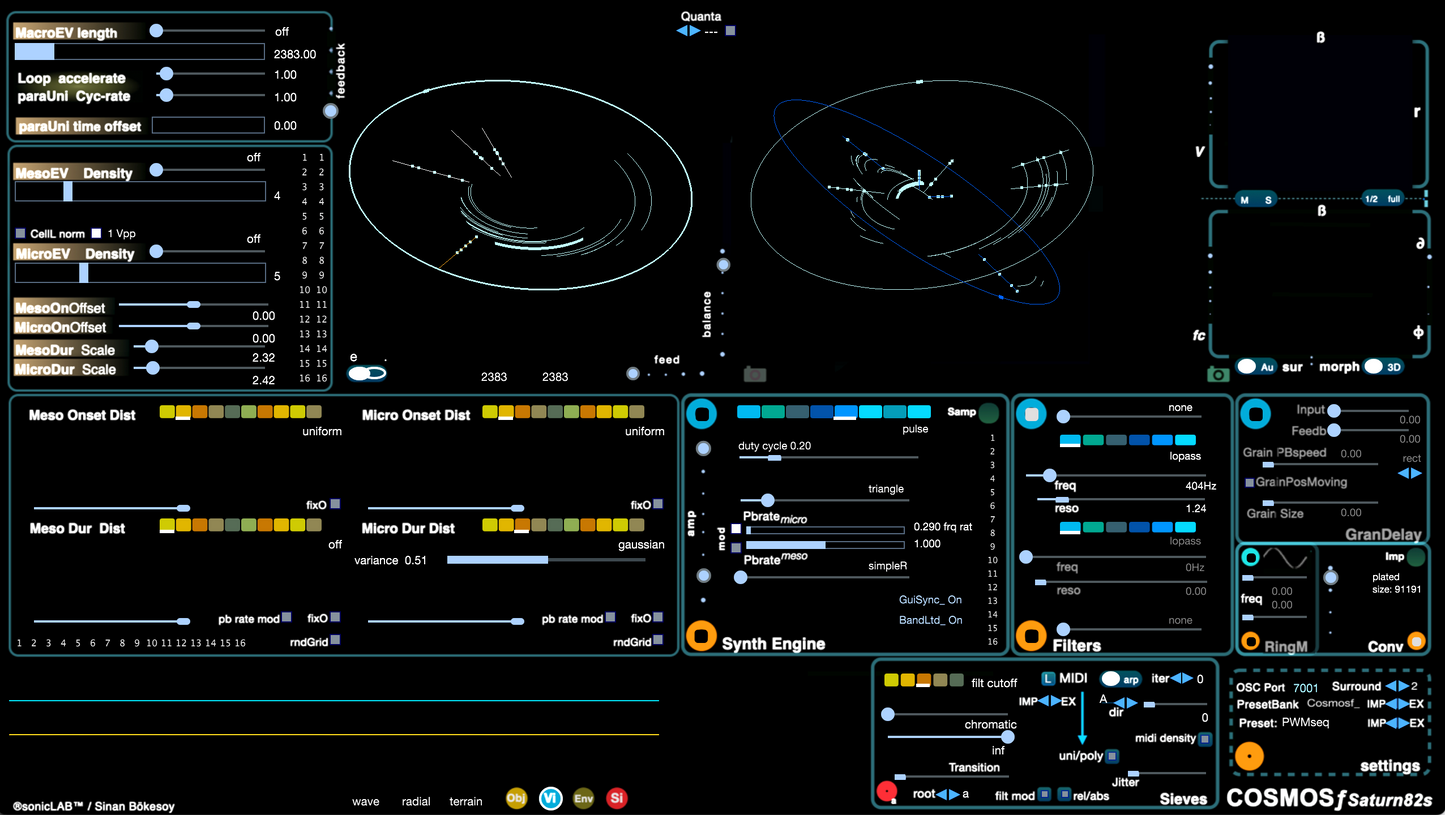This screenshot has height=815, width=1445.
Task: Select the yellow Obj round icon
Action: click(x=516, y=798)
